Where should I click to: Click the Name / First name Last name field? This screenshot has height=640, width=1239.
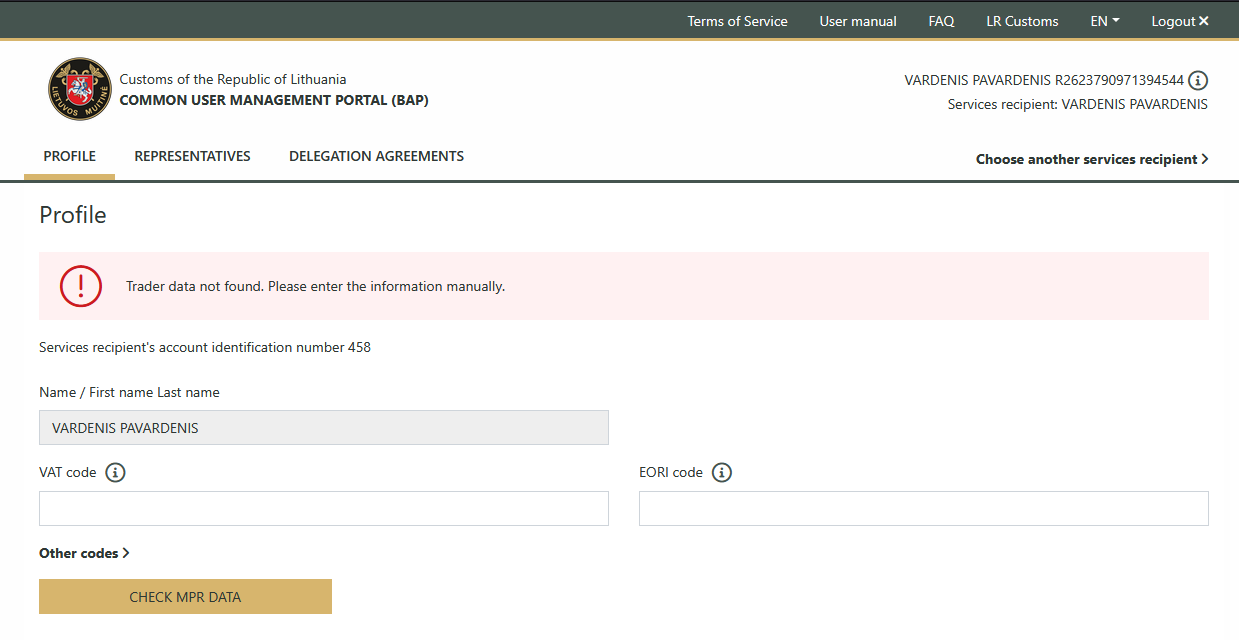point(323,428)
